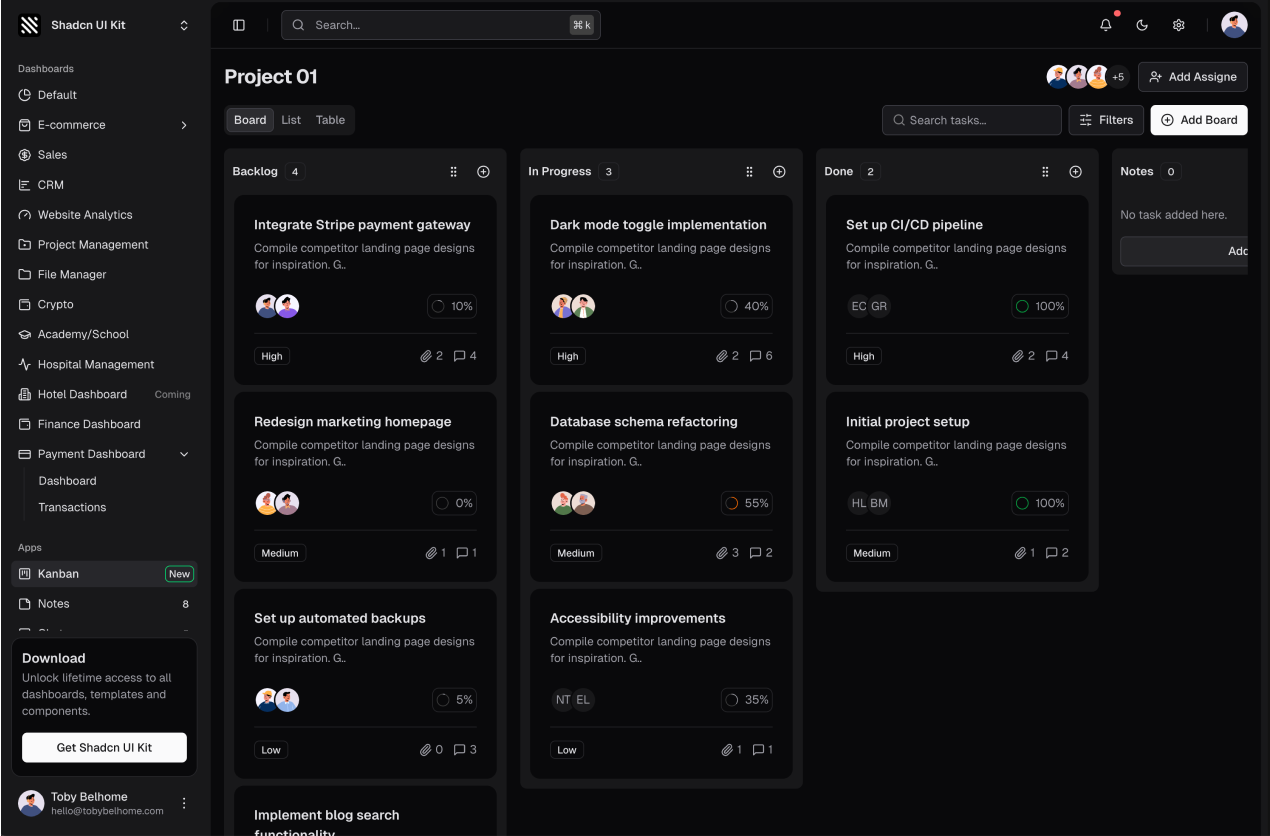Collapse the Payment Dashboard submenu
1270x836 pixels.
(184, 454)
